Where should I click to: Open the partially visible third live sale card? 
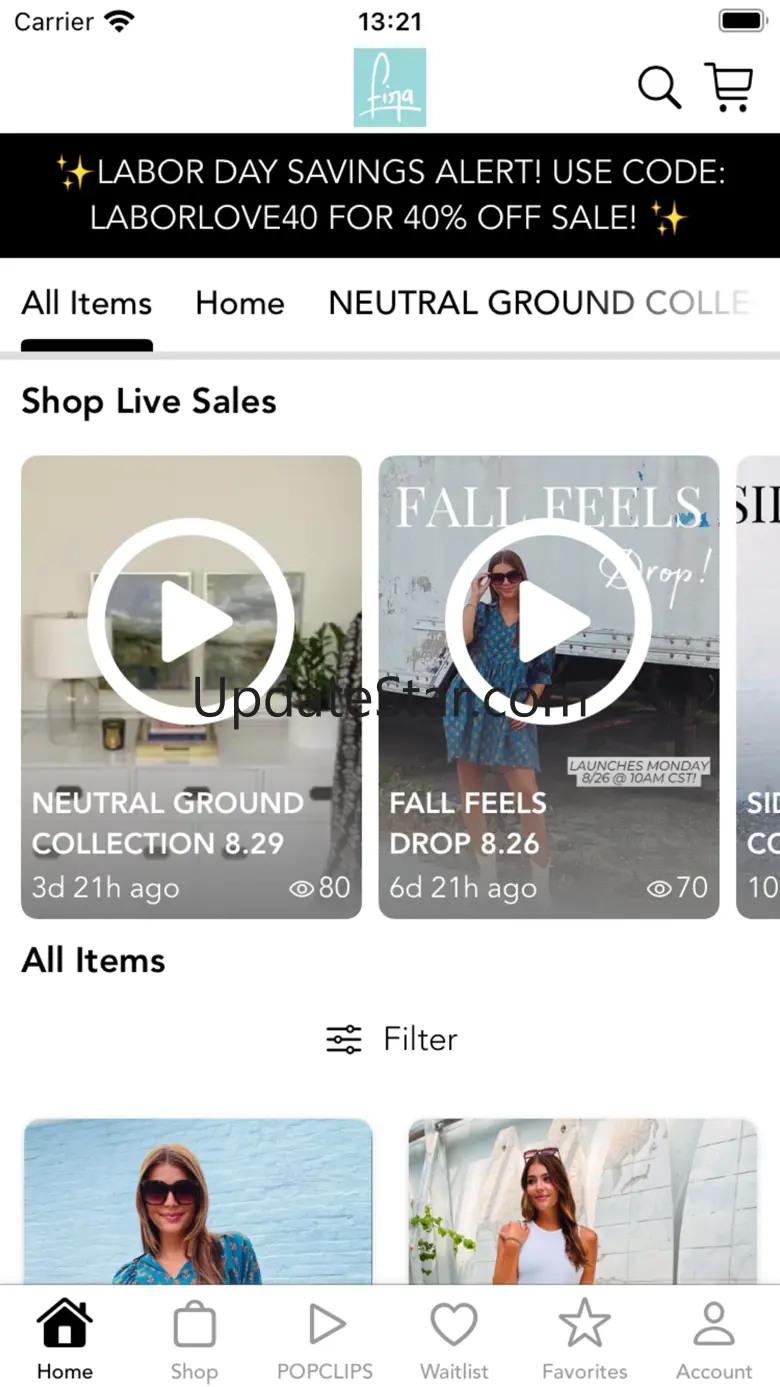pyautogui.click(x=758, y=687)
